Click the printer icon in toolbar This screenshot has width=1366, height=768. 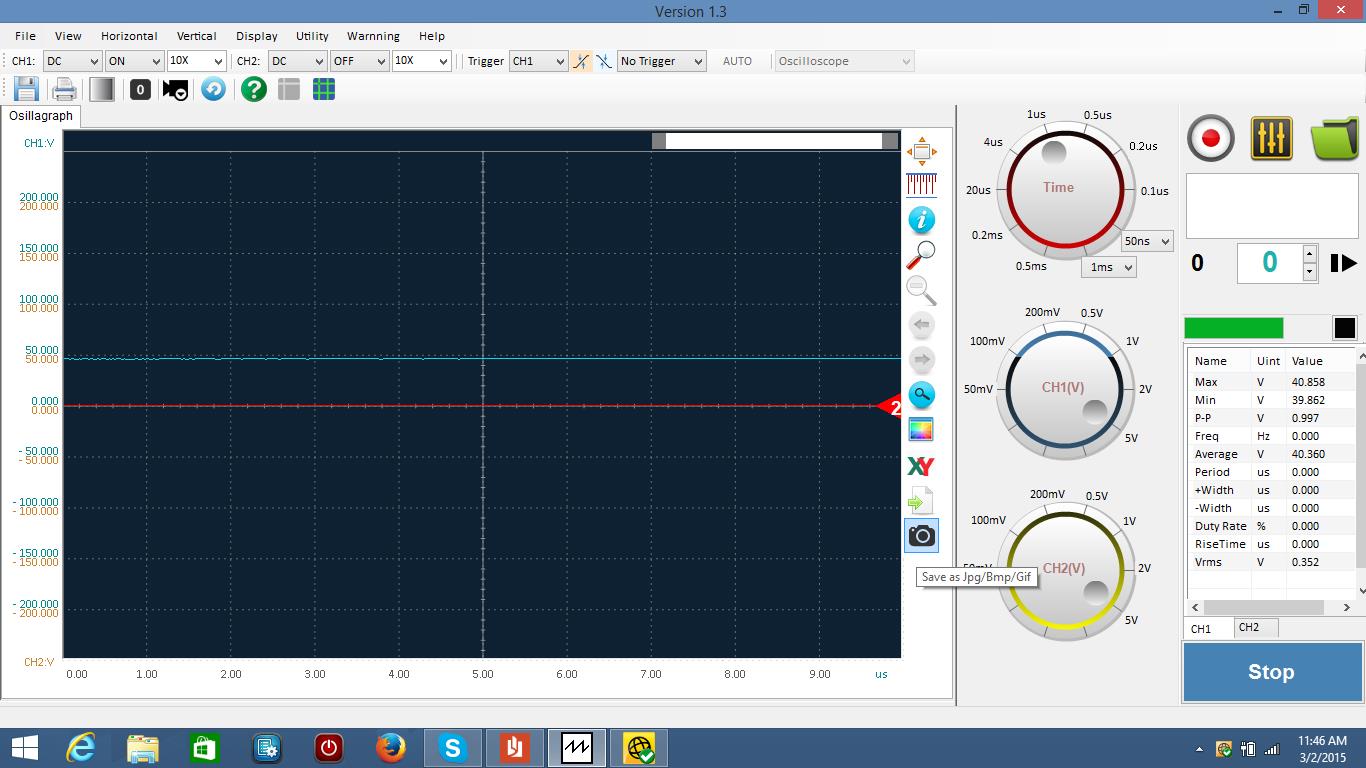64,90
